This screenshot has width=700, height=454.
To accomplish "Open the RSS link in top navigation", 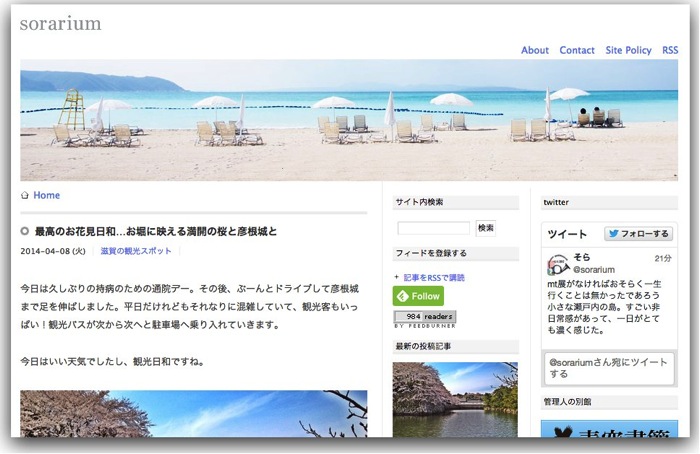I will [x=670, y=50].
